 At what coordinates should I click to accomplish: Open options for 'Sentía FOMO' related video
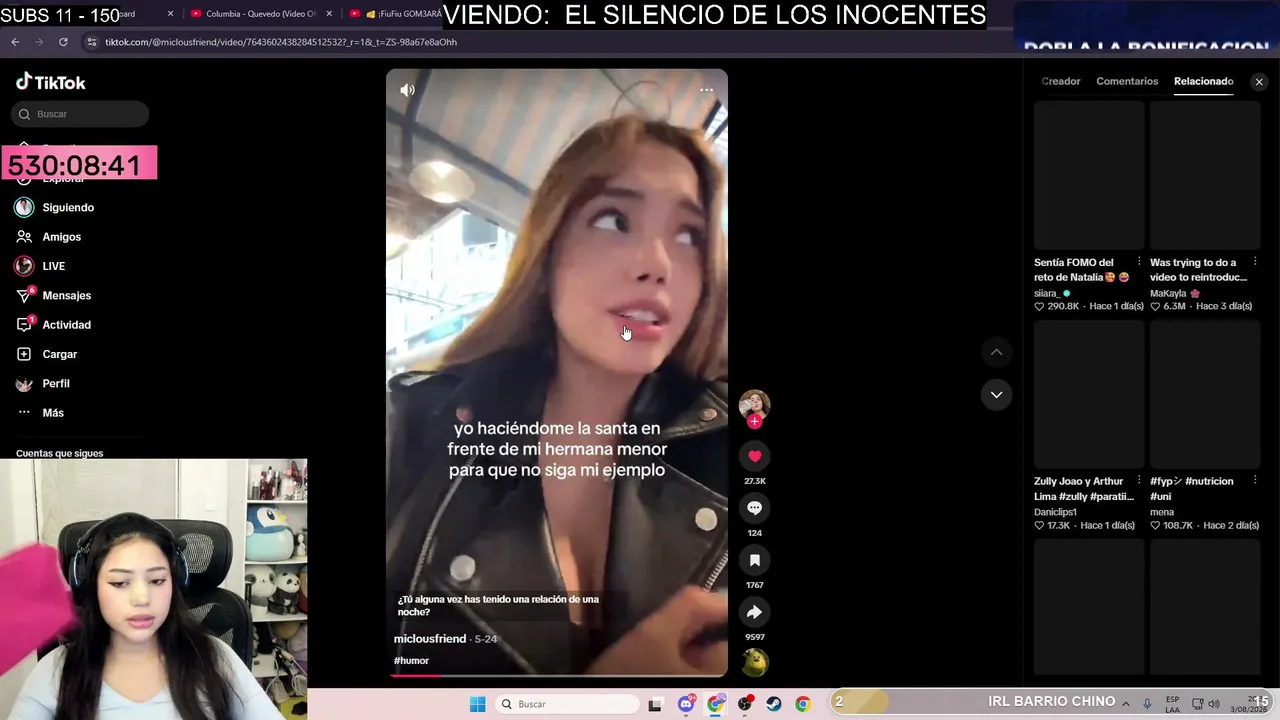click(1139, 263)
